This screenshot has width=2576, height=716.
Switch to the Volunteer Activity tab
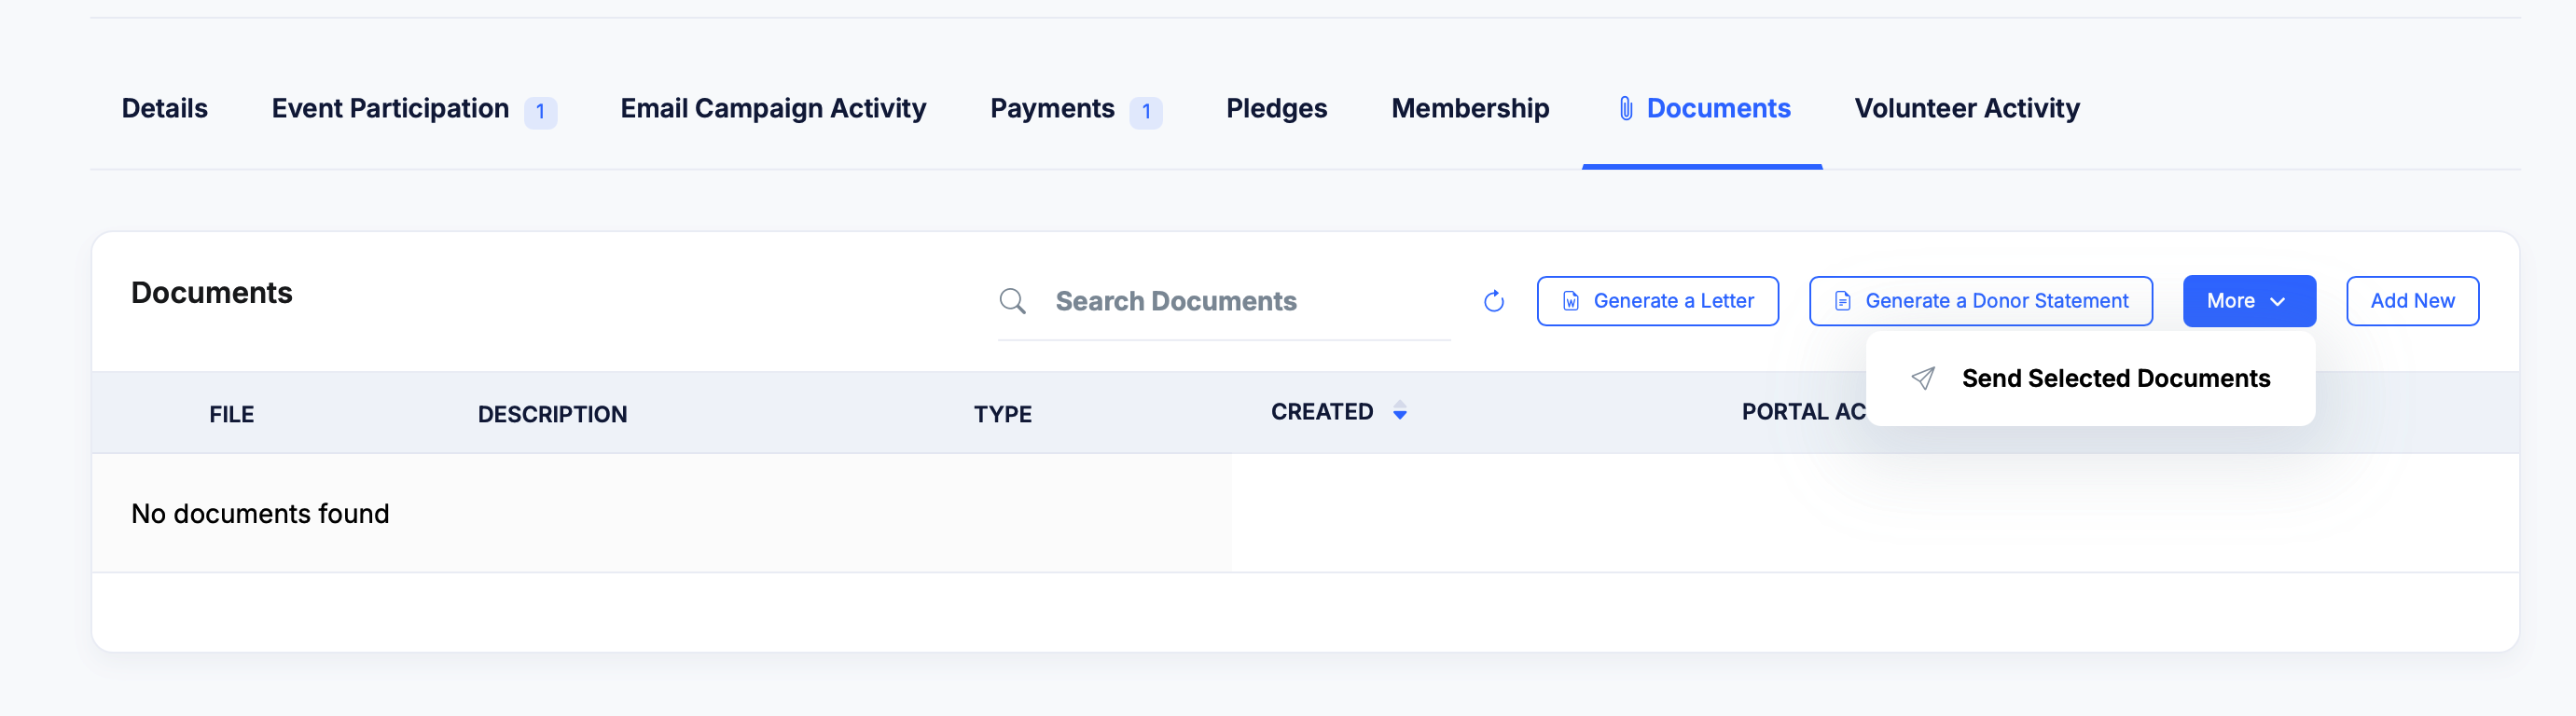click(1966, 108)
